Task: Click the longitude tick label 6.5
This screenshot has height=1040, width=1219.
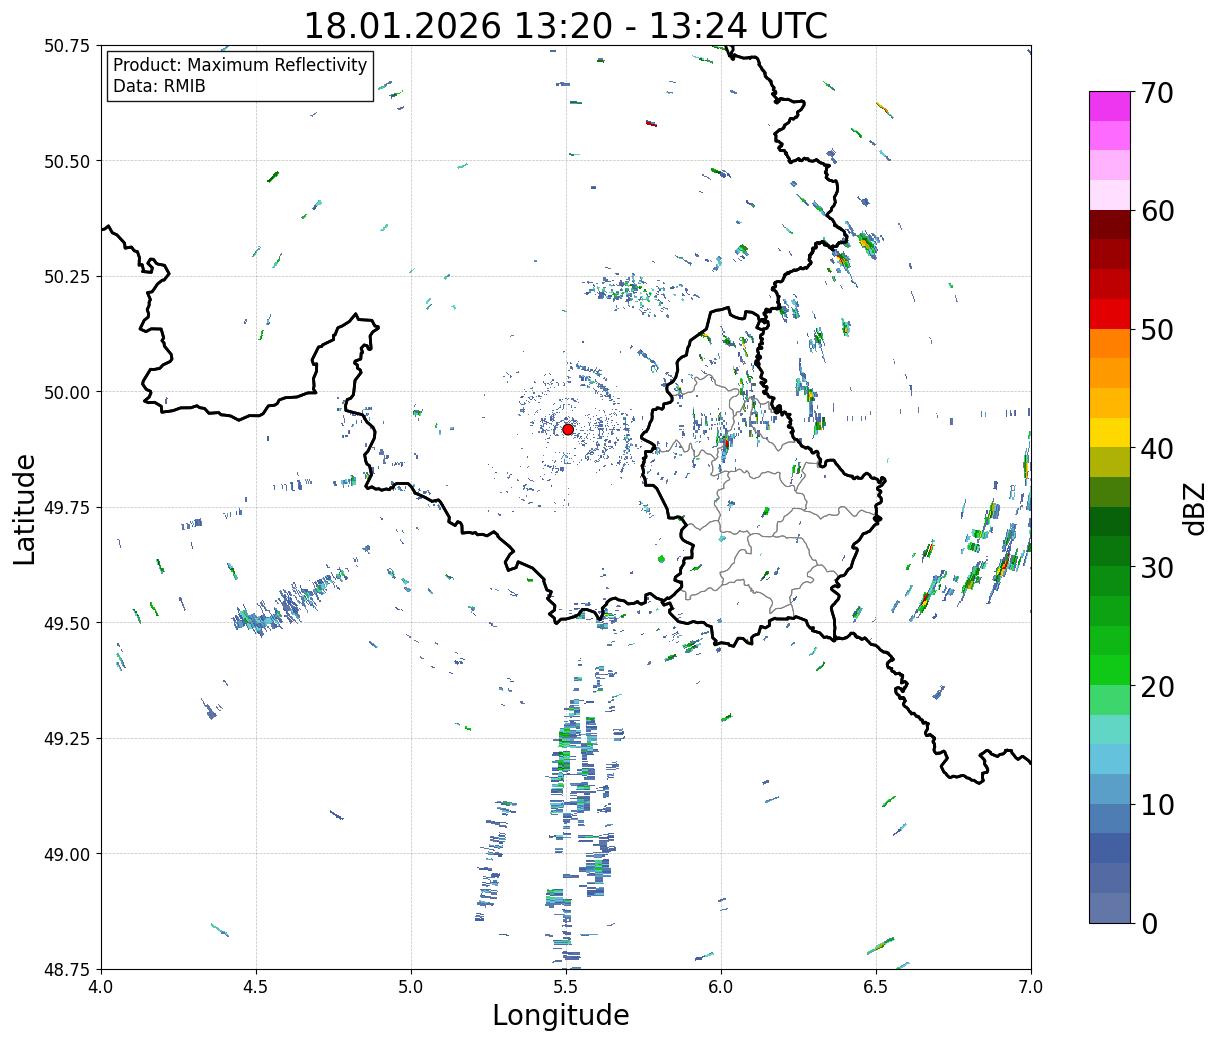Action: (x=876, y=986)
